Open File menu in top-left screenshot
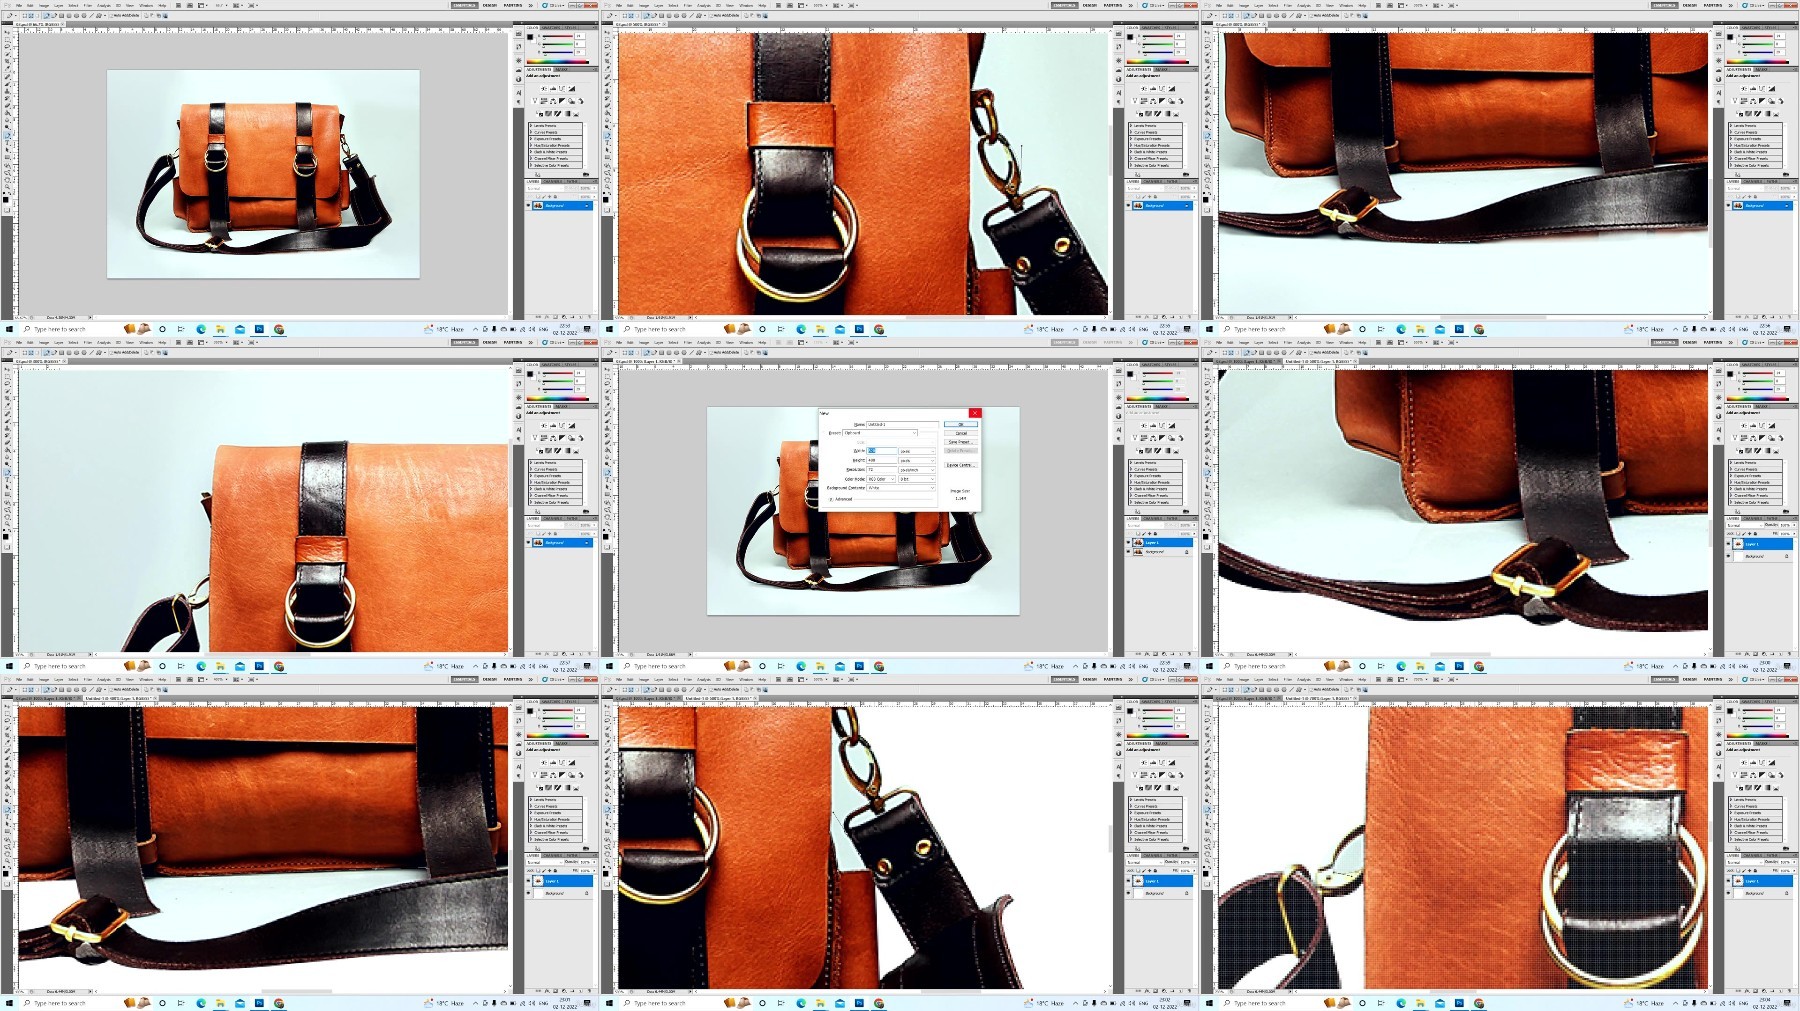The height and width of the screenshot is (1011, 1800). coord(19,5)
